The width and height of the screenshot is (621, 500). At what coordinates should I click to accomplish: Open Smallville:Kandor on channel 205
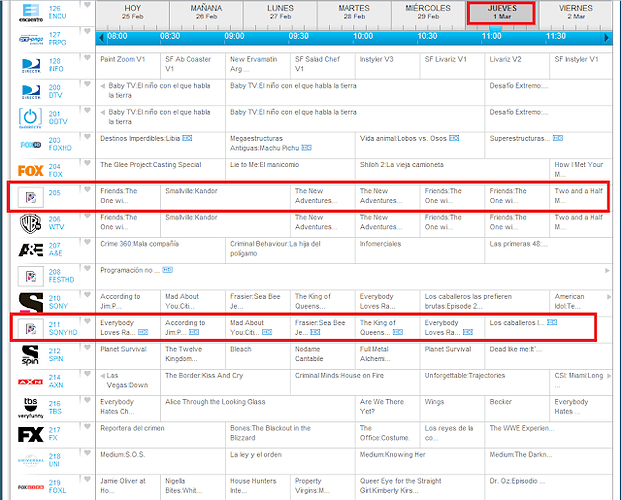tap(191, 190)
